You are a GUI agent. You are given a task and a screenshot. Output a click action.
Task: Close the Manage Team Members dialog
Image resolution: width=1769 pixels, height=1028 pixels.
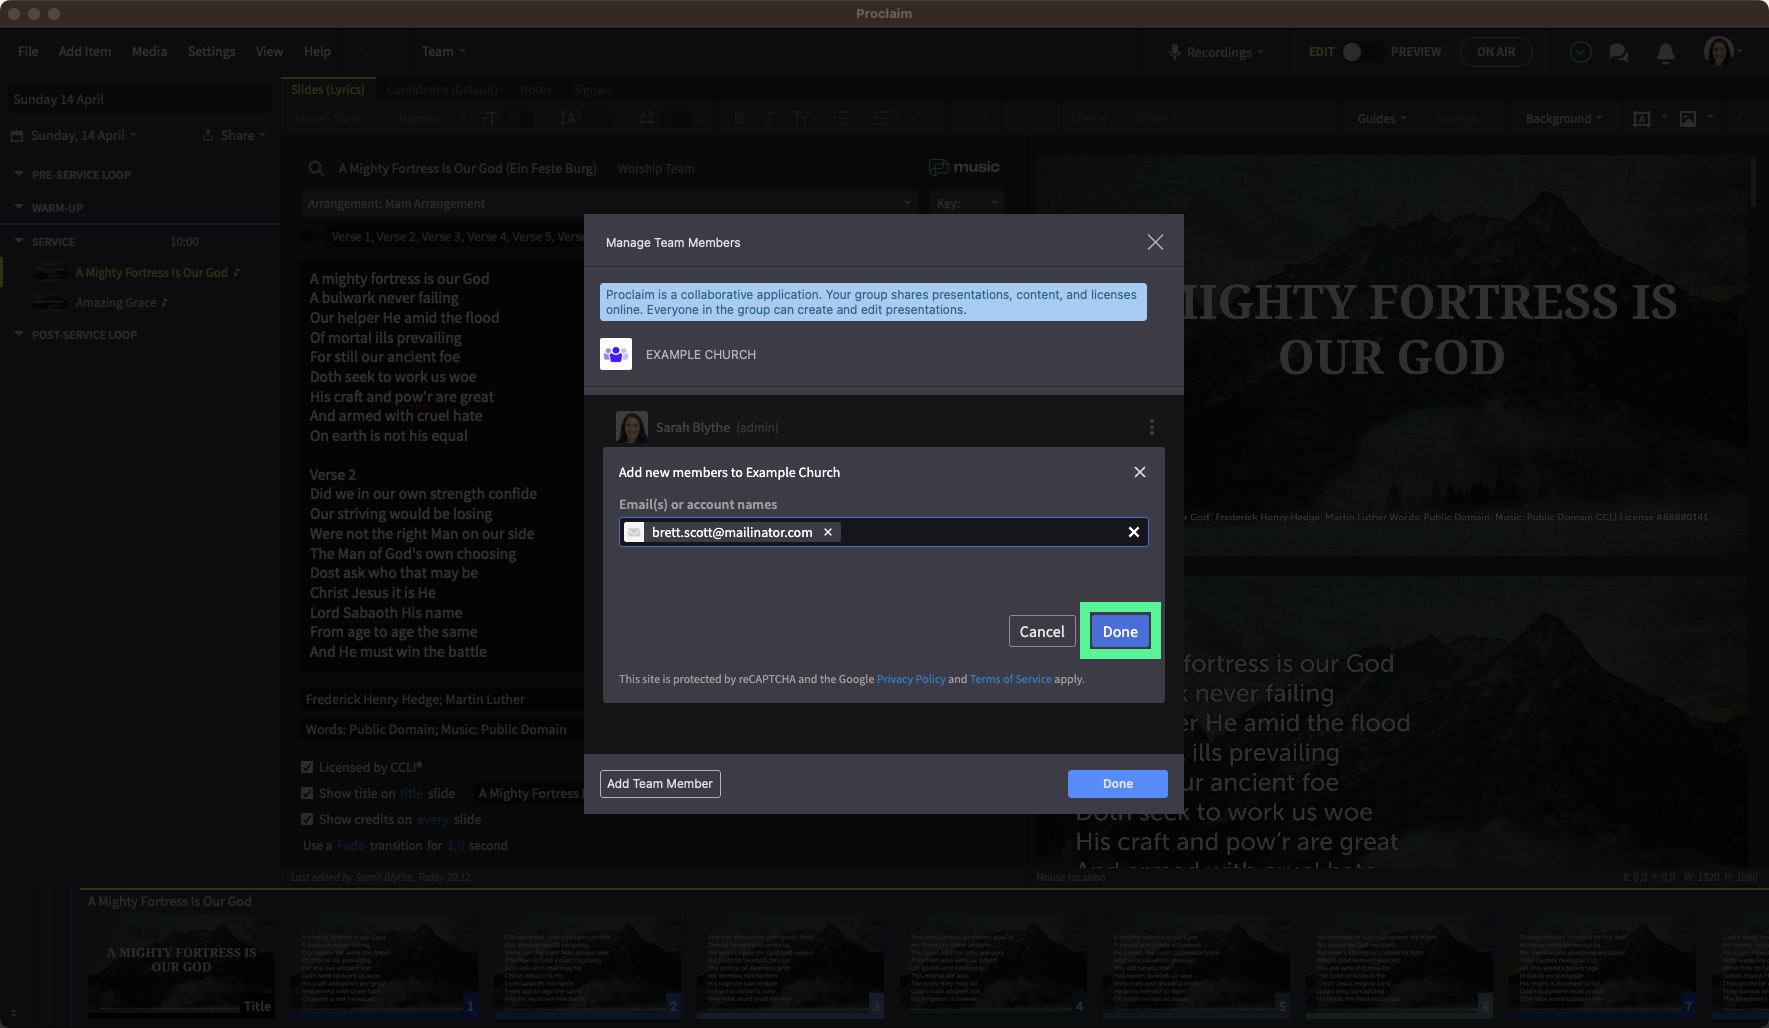[1155, 242]
